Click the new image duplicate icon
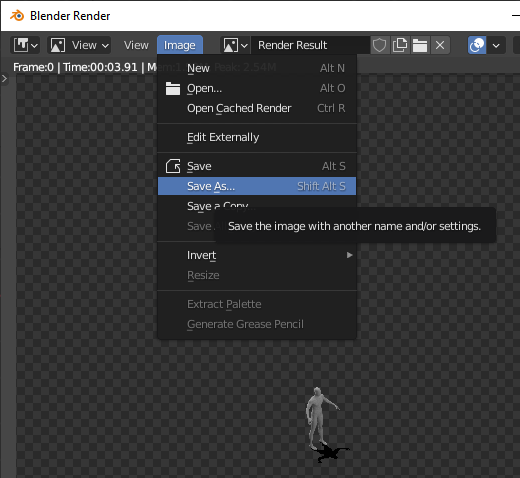 tap(400, 45)
